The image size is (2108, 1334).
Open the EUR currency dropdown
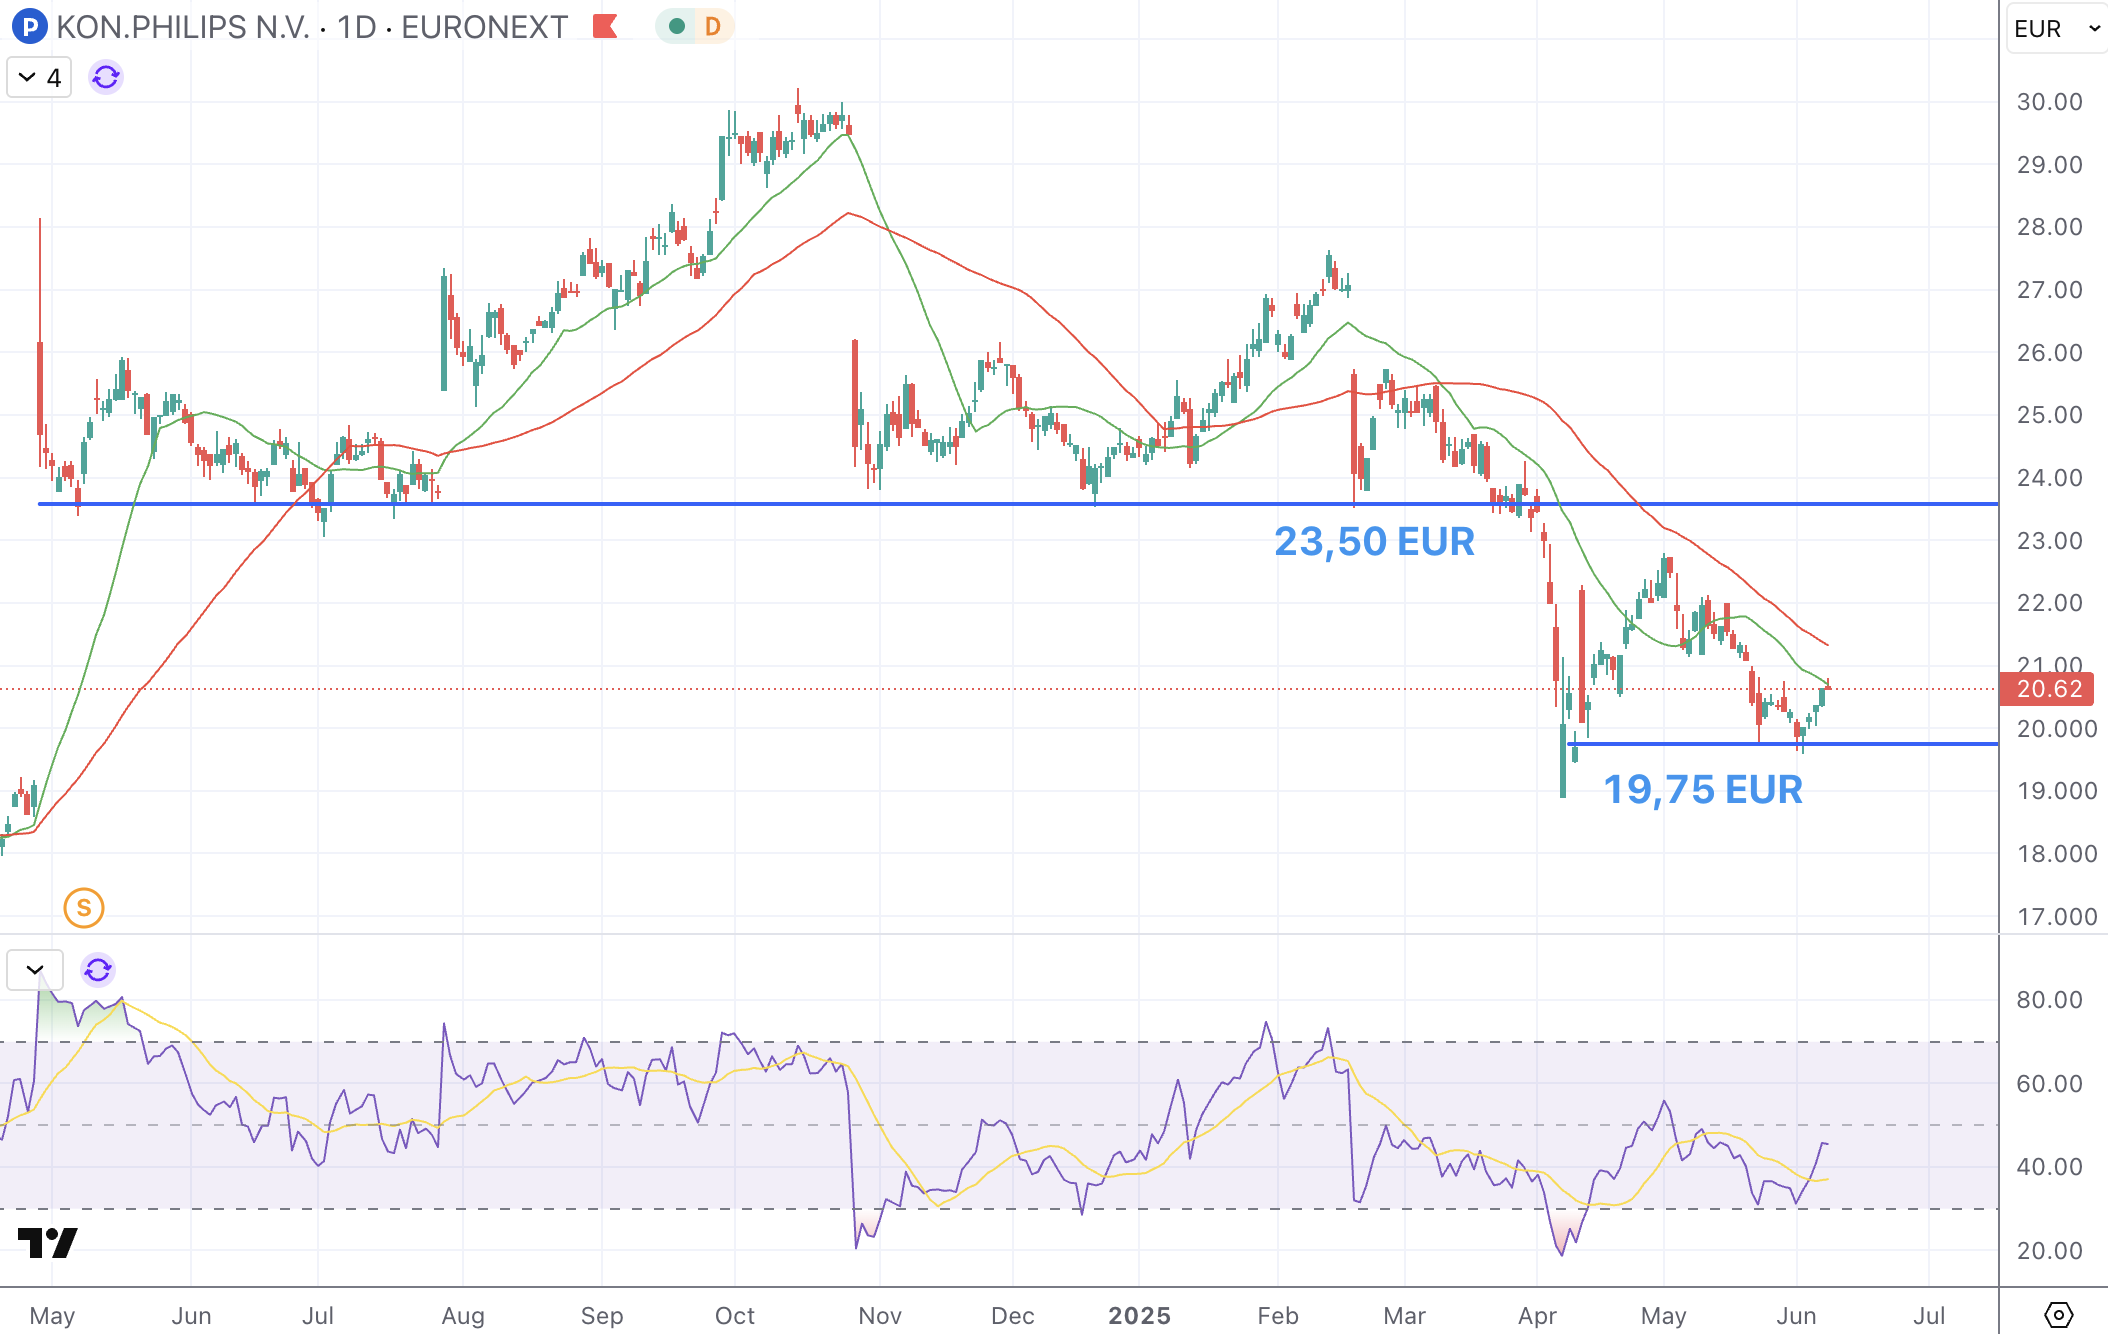click(2056, 28)
